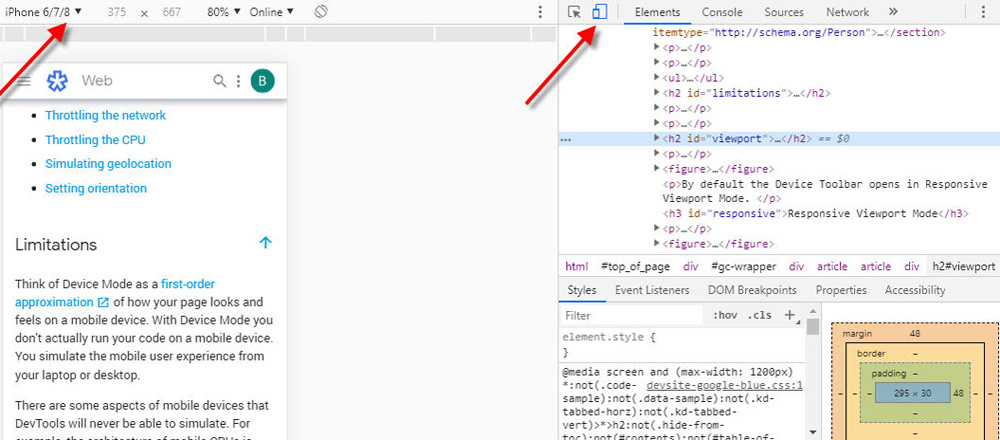
Task: Open the Event Listeners tab
Action: click(x=652, y=290)
